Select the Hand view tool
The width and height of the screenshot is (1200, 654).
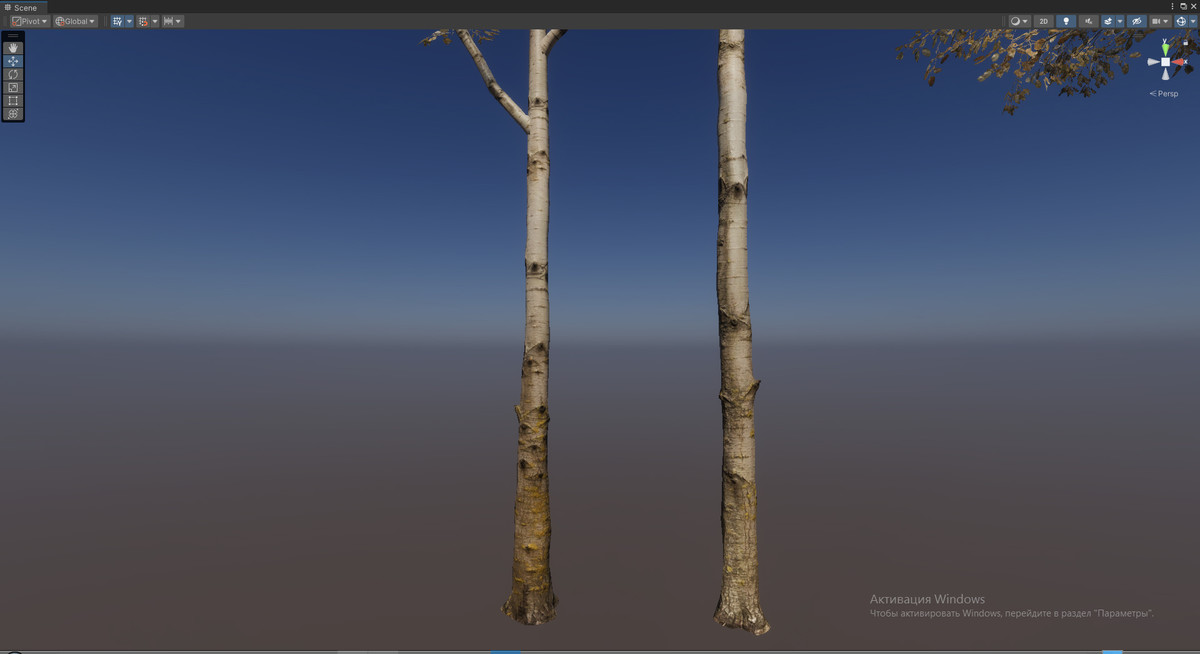click(13, 48)
